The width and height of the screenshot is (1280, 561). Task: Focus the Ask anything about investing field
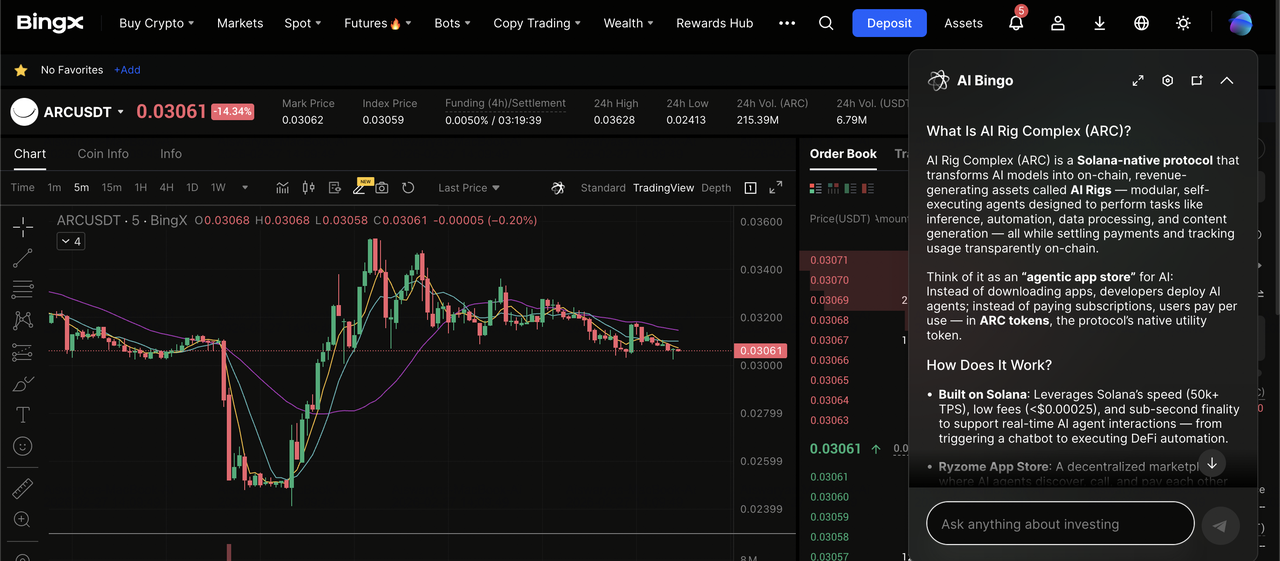[x=1060, y=524]
